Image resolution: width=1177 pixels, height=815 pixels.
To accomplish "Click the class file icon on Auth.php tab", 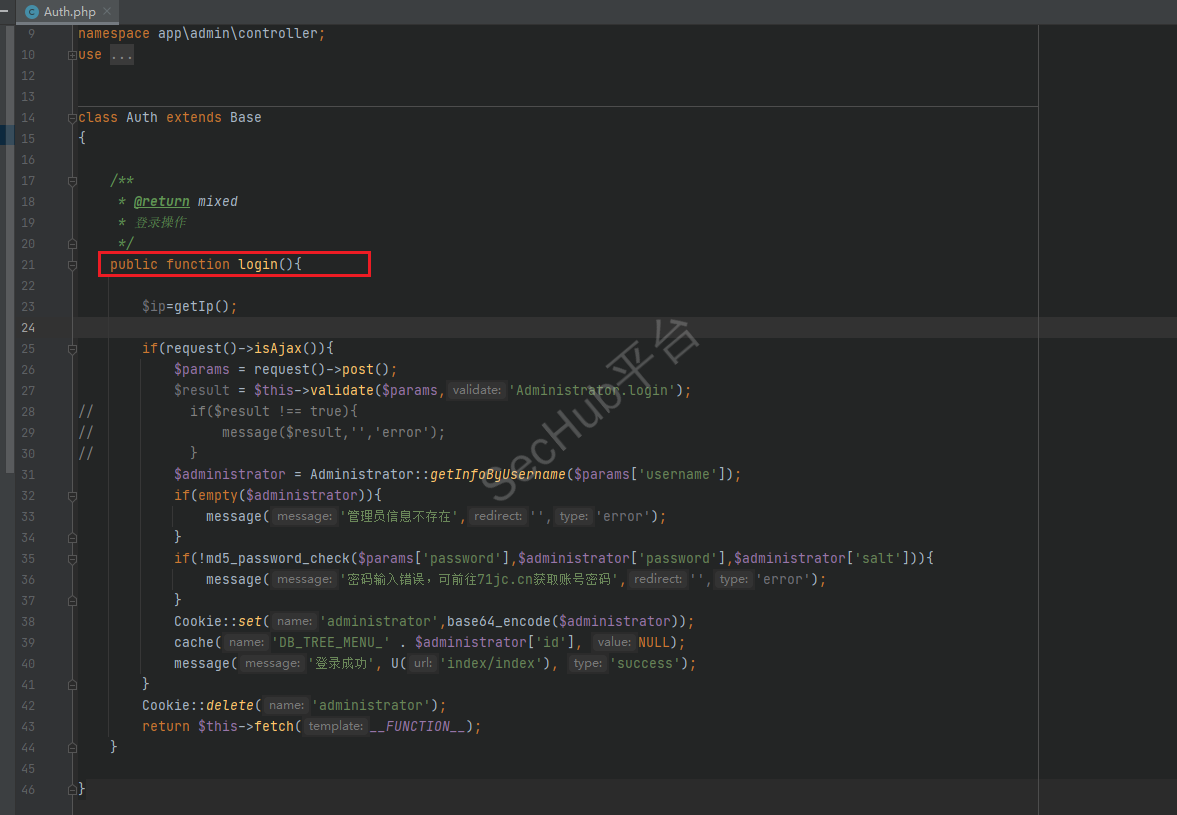I will 32,12.
